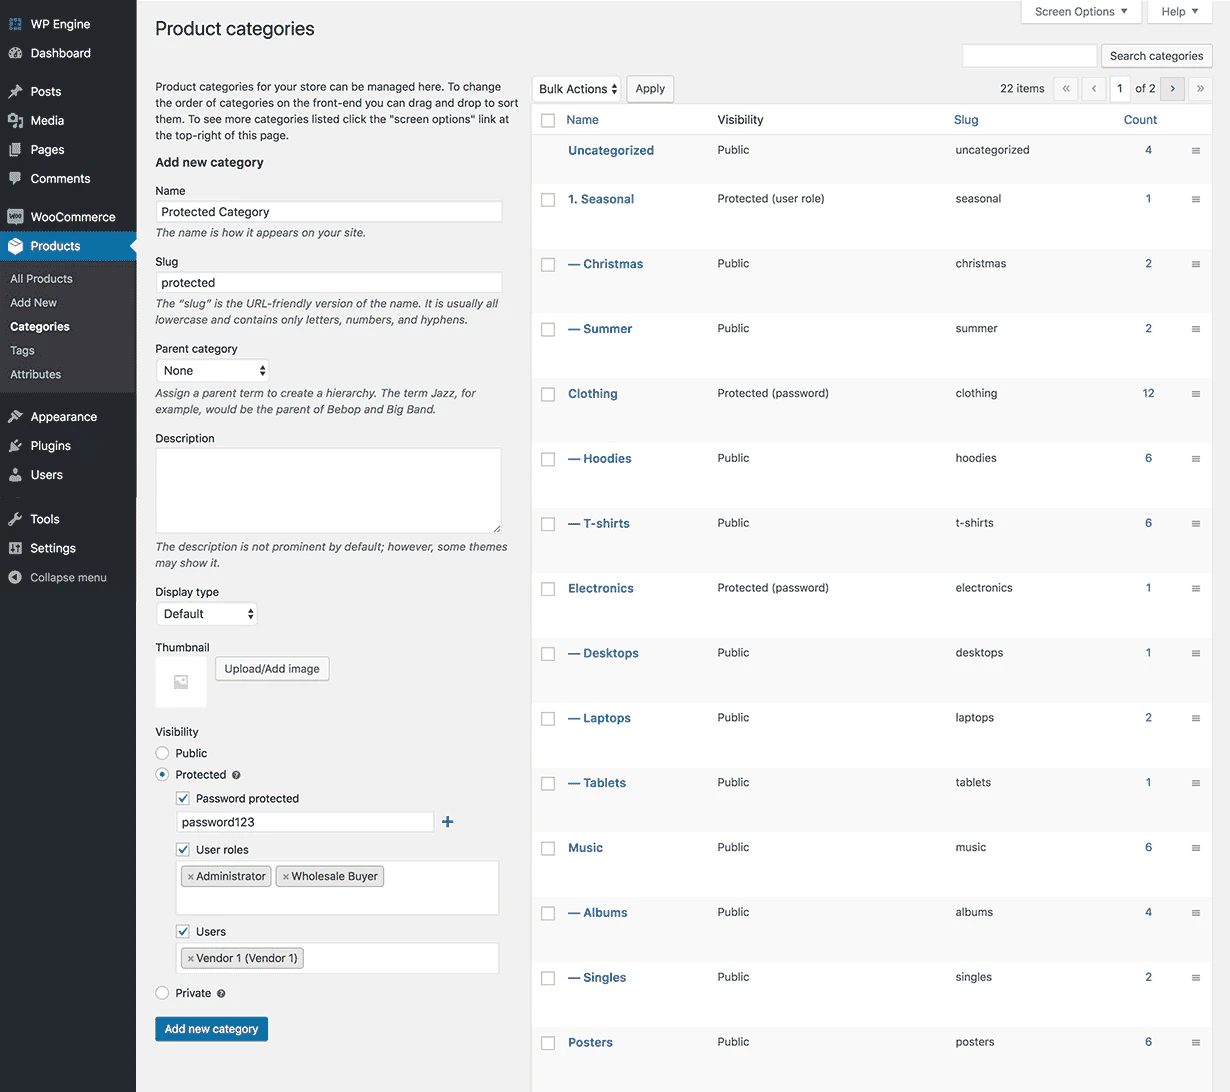Click the Upload/Add image button
Screen dimensions: 1230x1092
point(272,669)
